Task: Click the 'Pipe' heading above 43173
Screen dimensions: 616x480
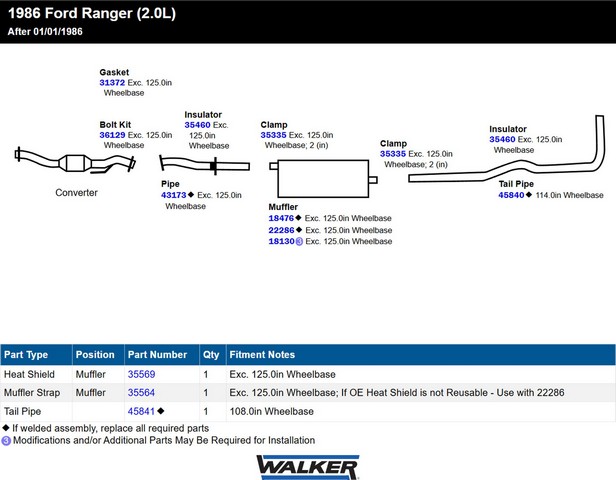Action: click(170, 184)
